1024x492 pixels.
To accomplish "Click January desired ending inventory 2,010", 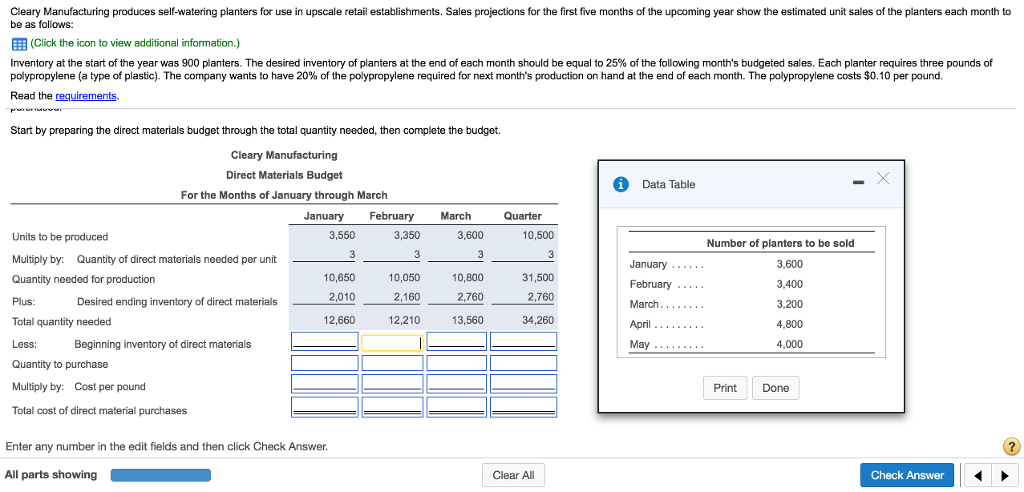I will [342, 297].
